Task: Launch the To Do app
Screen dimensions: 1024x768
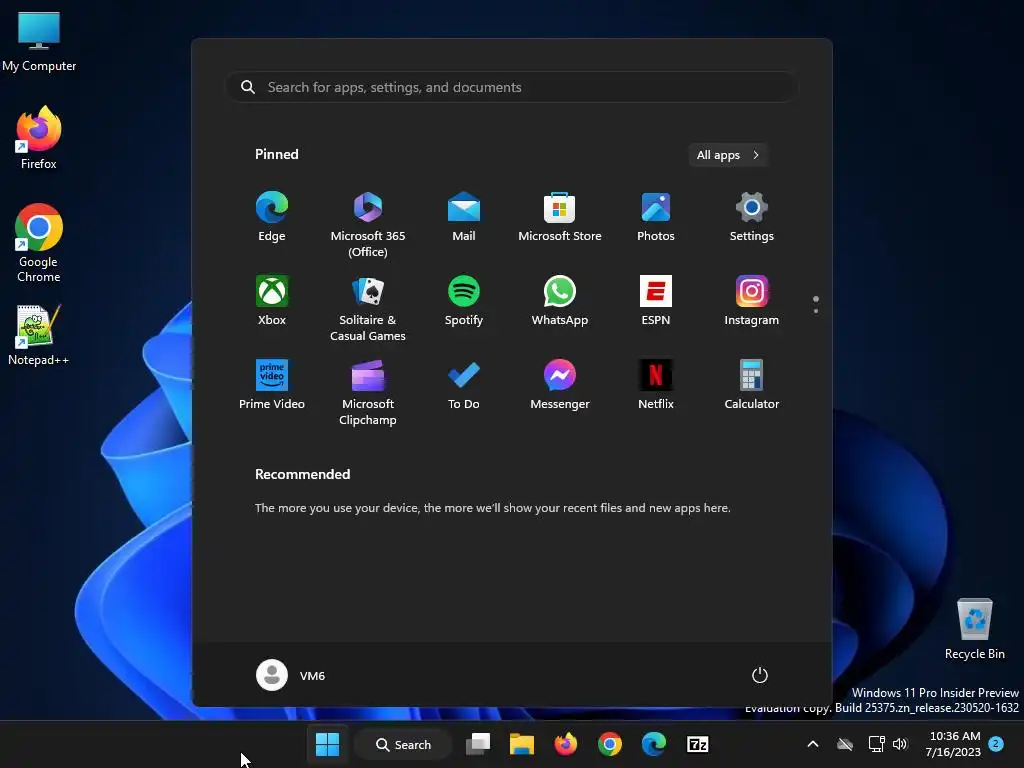Action: (x=464, y=385)
